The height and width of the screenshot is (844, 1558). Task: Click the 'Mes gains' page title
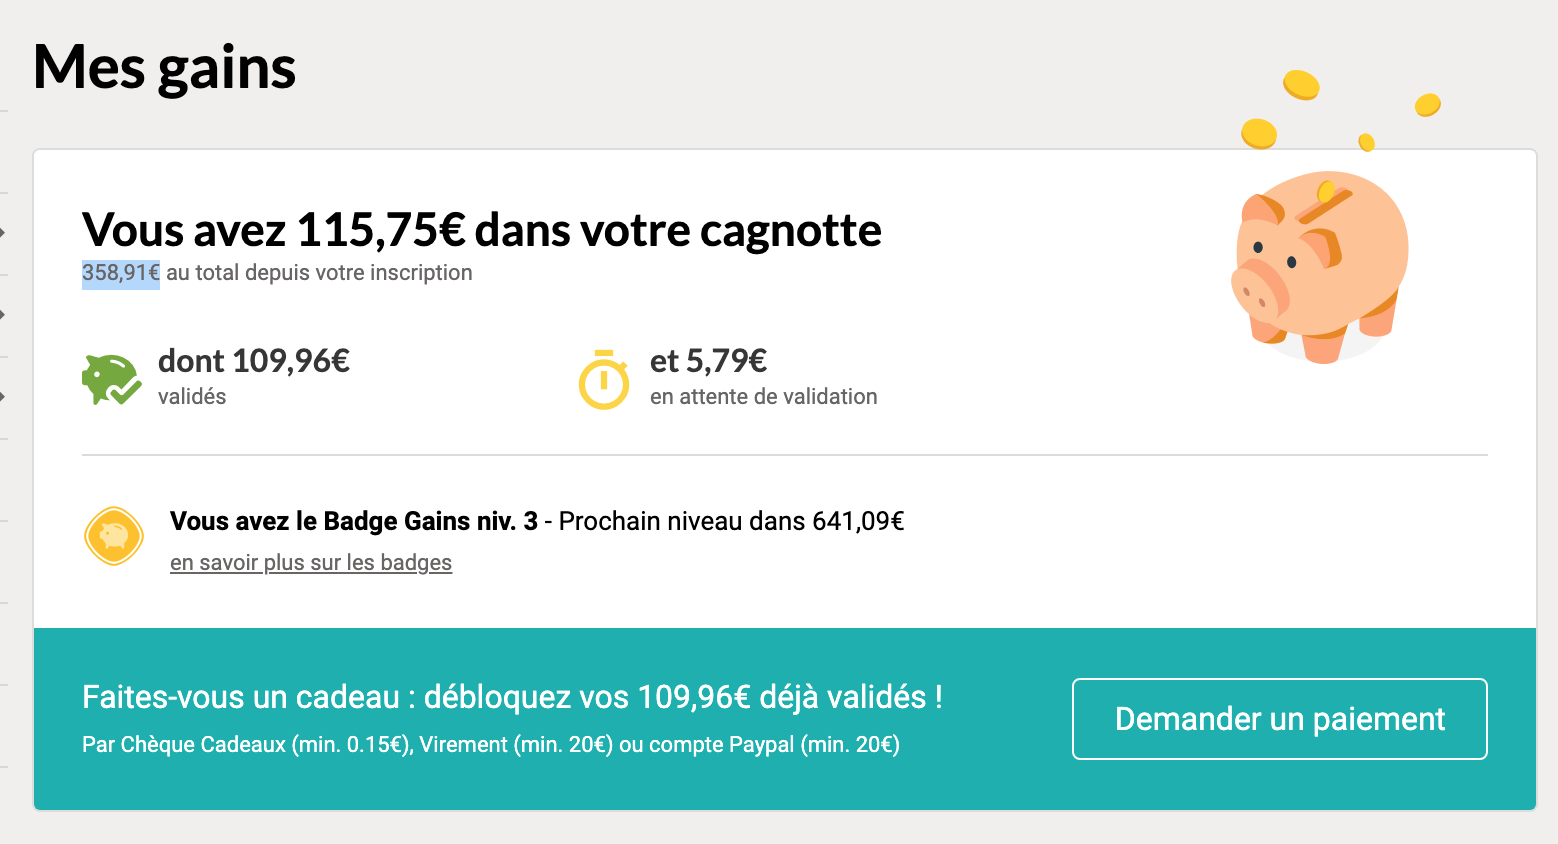pos(165,68)
